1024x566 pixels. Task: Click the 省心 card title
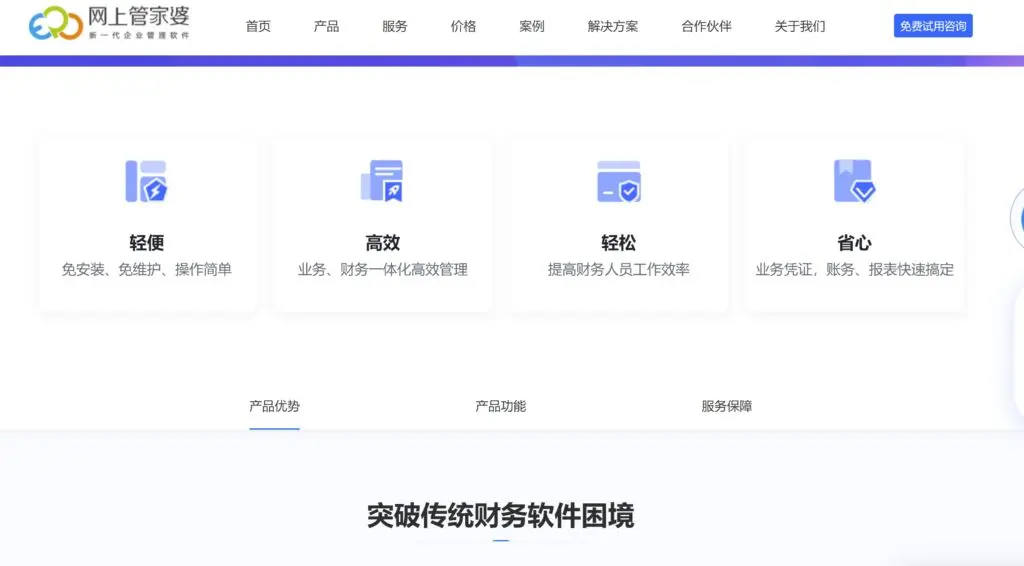[854, 243]
